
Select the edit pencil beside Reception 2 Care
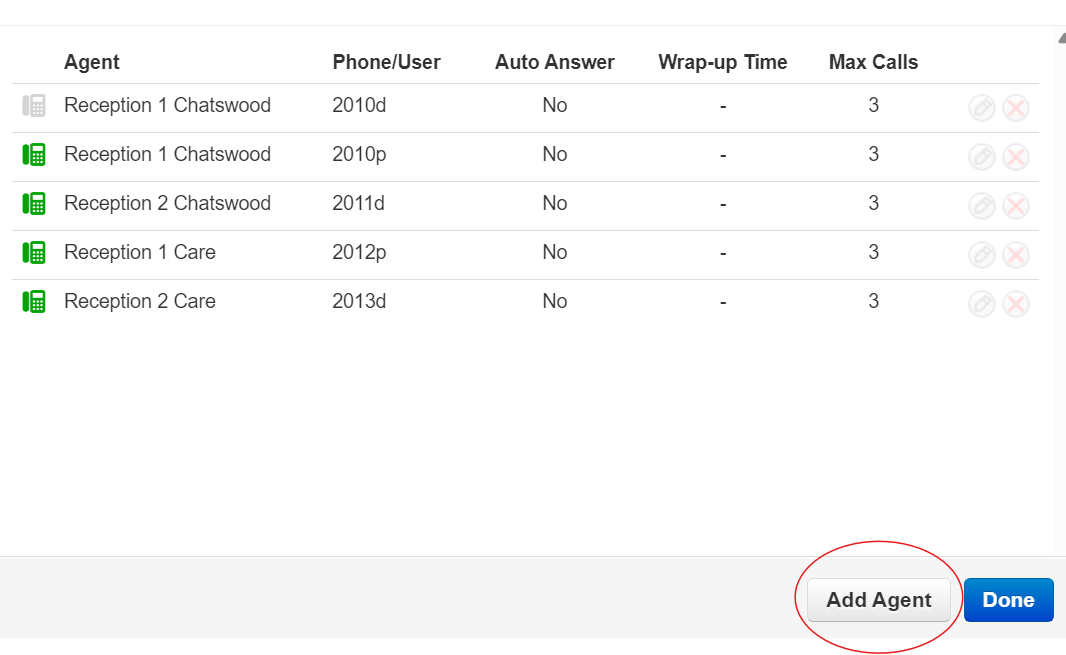tap(981, 303)
